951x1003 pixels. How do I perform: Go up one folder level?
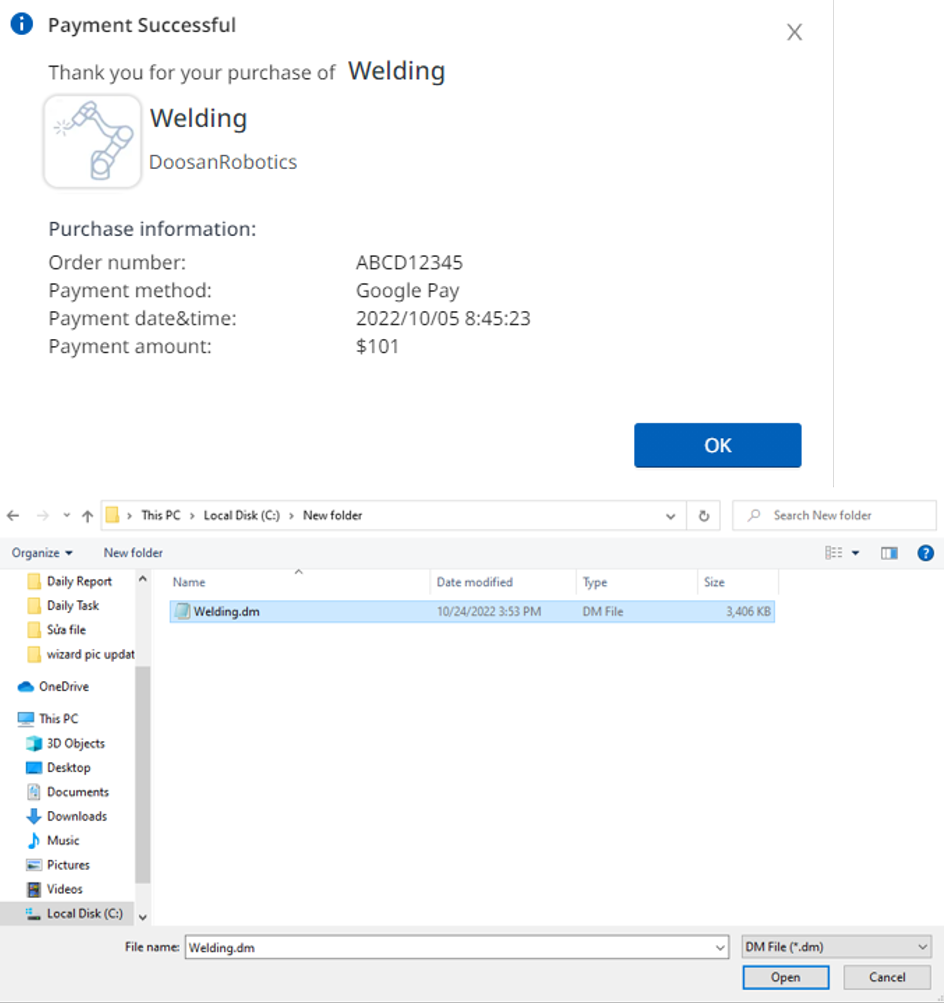pyautogui.click(x=88, y=516)
